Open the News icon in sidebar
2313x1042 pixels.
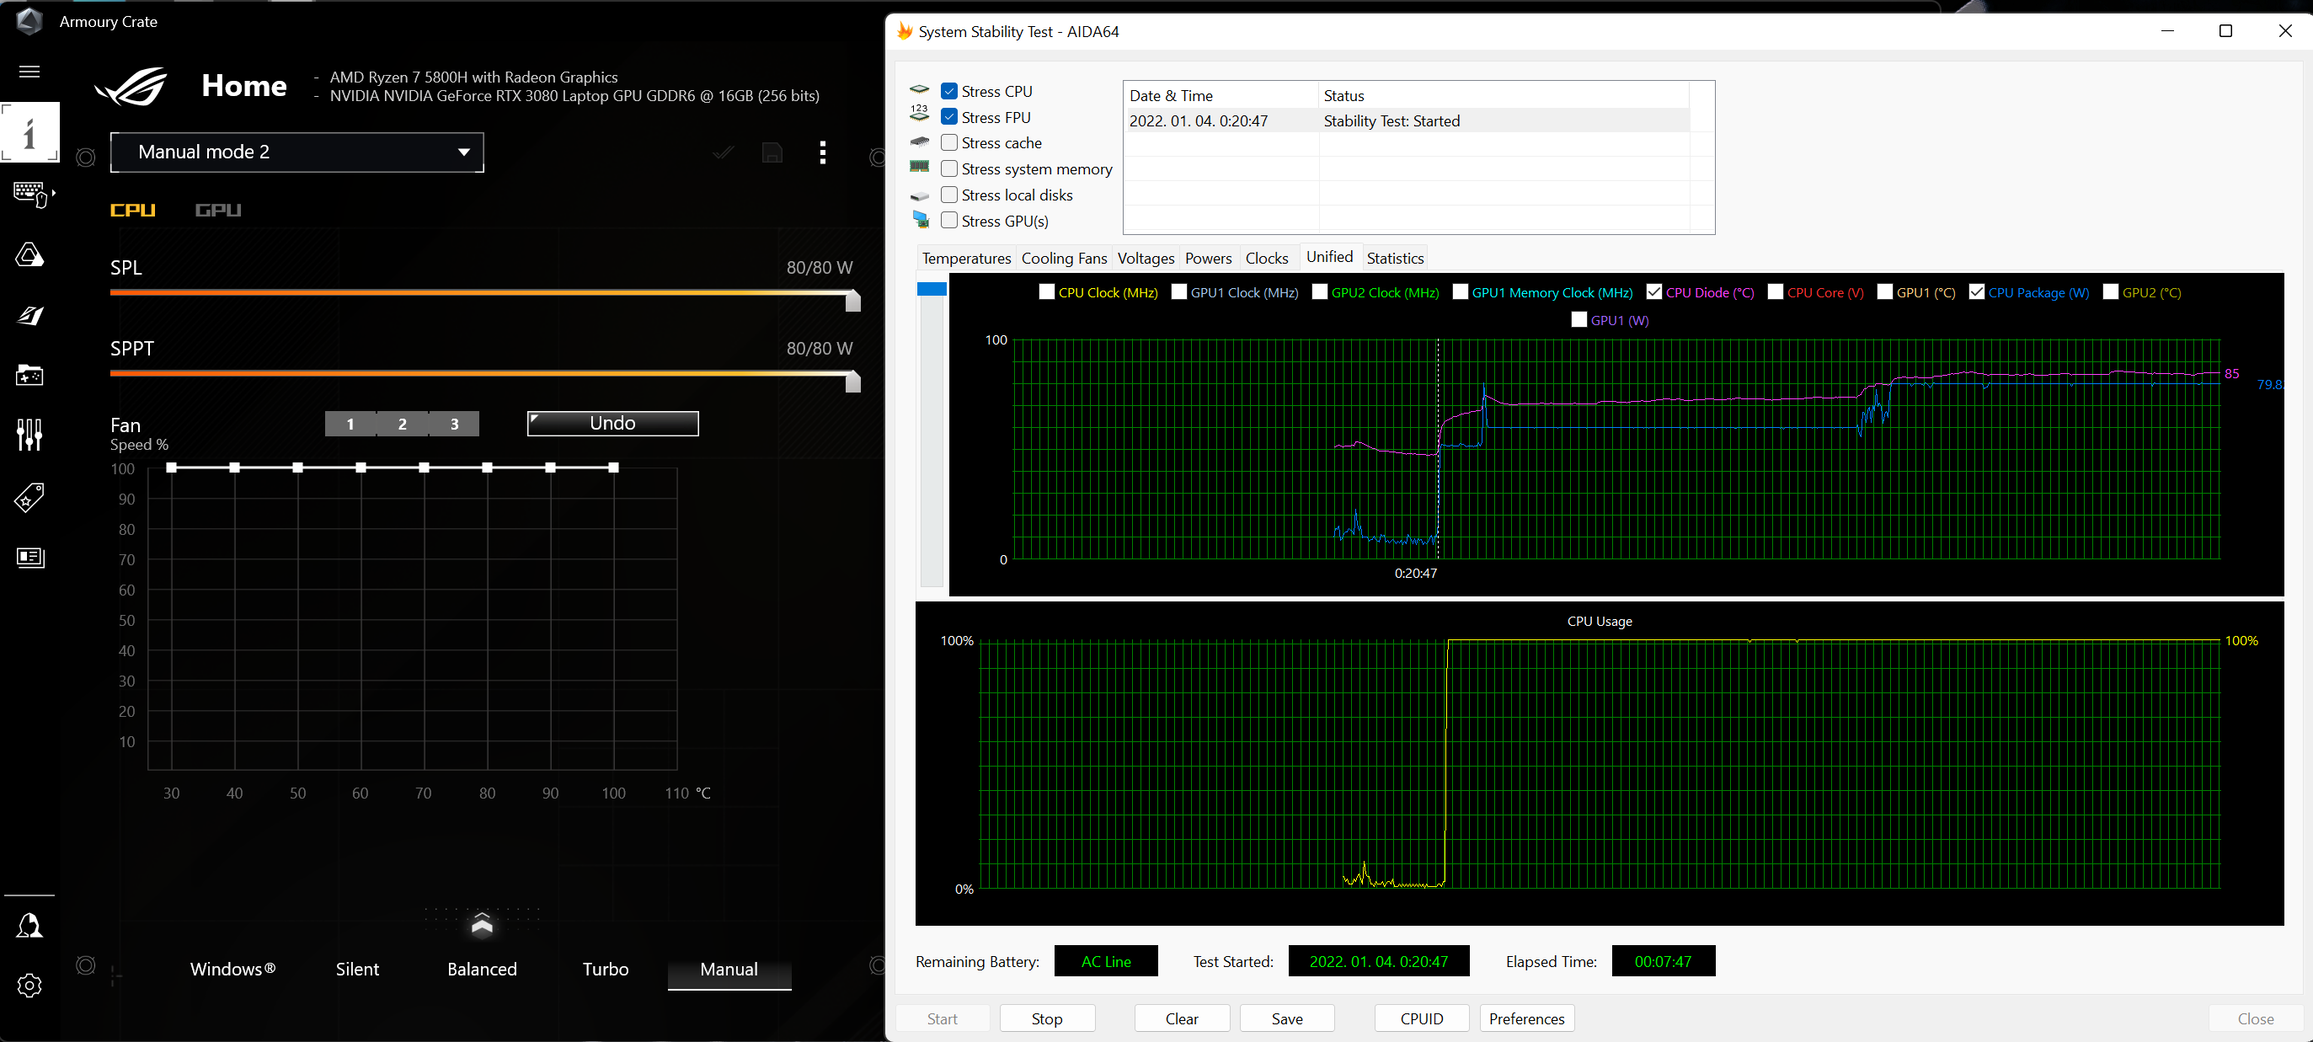click(29, 557)
